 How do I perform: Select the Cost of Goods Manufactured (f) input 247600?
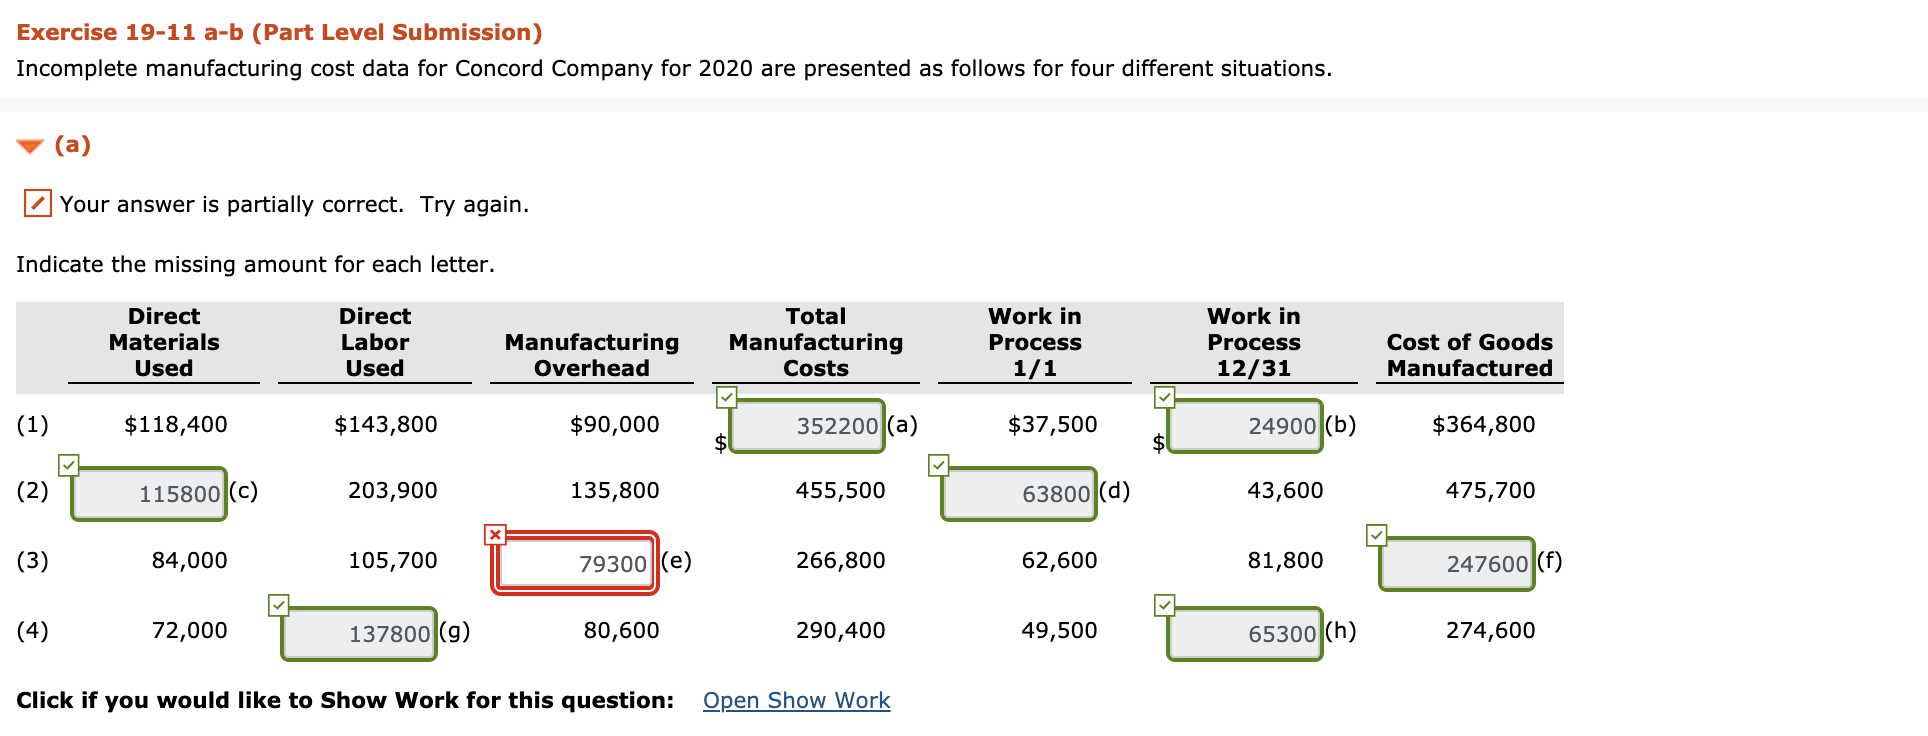point(1457,564)
